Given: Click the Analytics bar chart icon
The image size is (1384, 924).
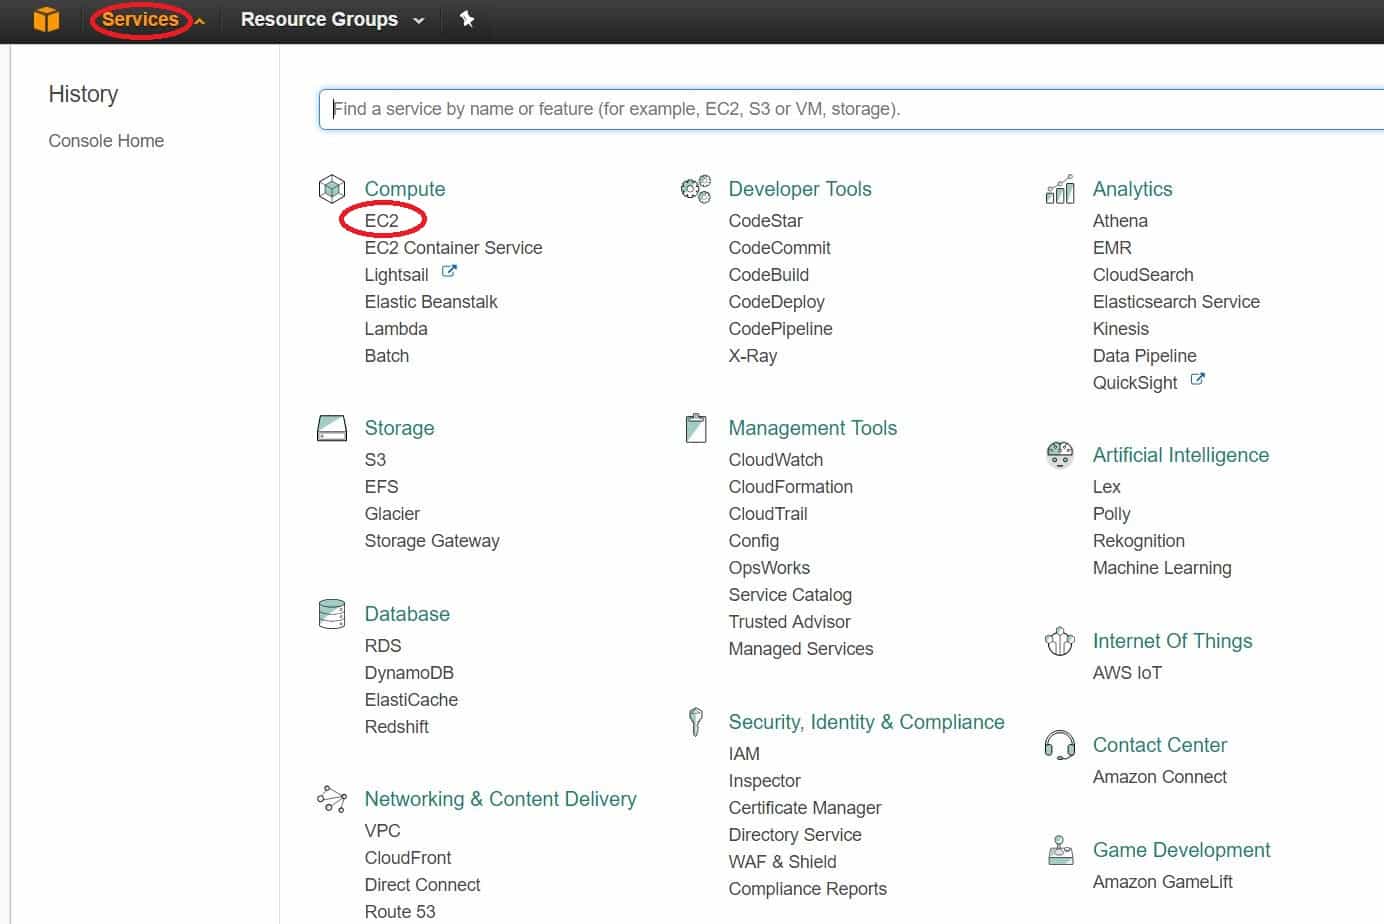Looking at the screenshot, I should pyautogui.click(x=1060, y=189).
